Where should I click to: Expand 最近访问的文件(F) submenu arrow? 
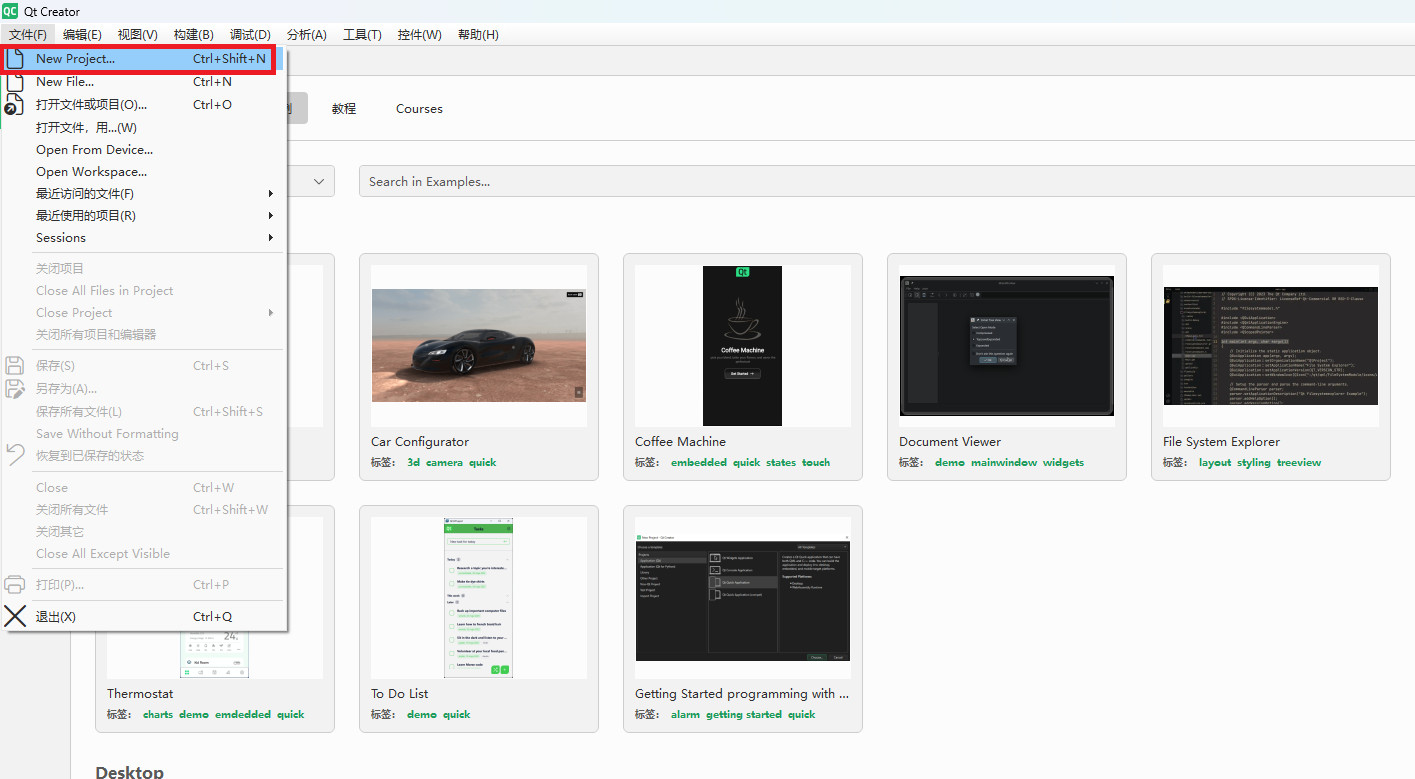click(271, 193)
